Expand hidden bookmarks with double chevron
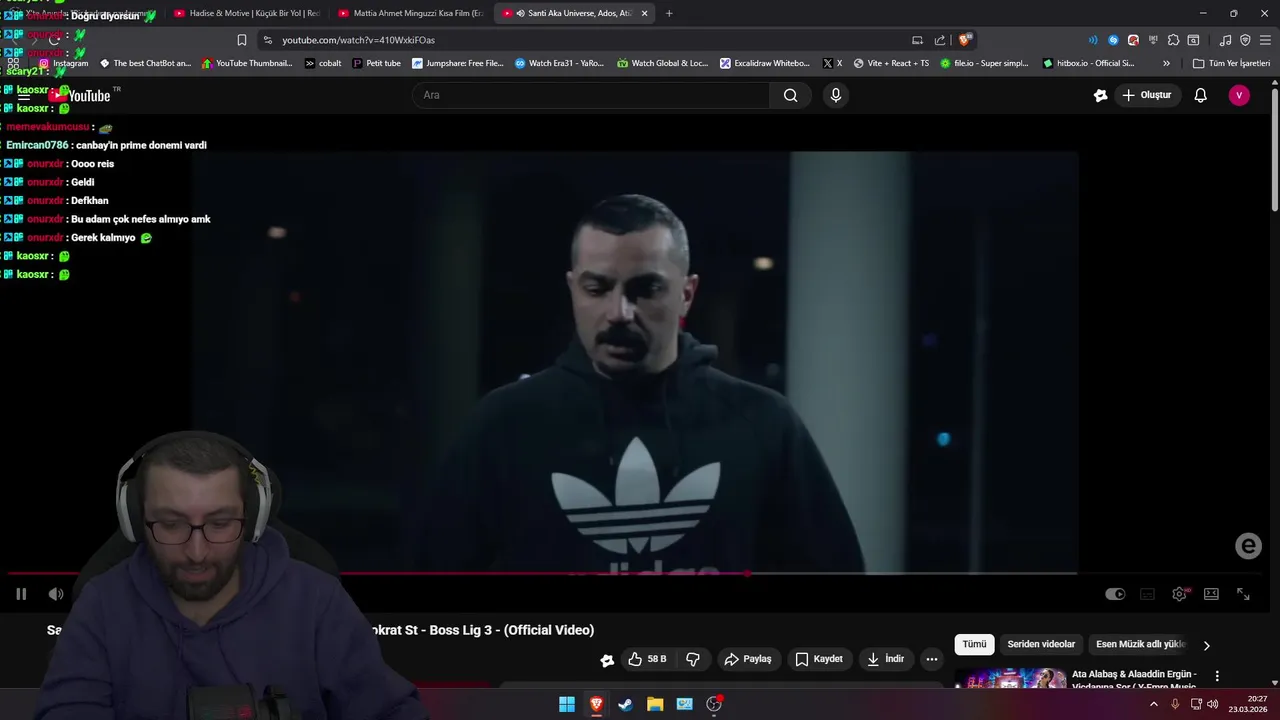The image size is (1280, 720). pyautogui.click(x=1166, y=63)
